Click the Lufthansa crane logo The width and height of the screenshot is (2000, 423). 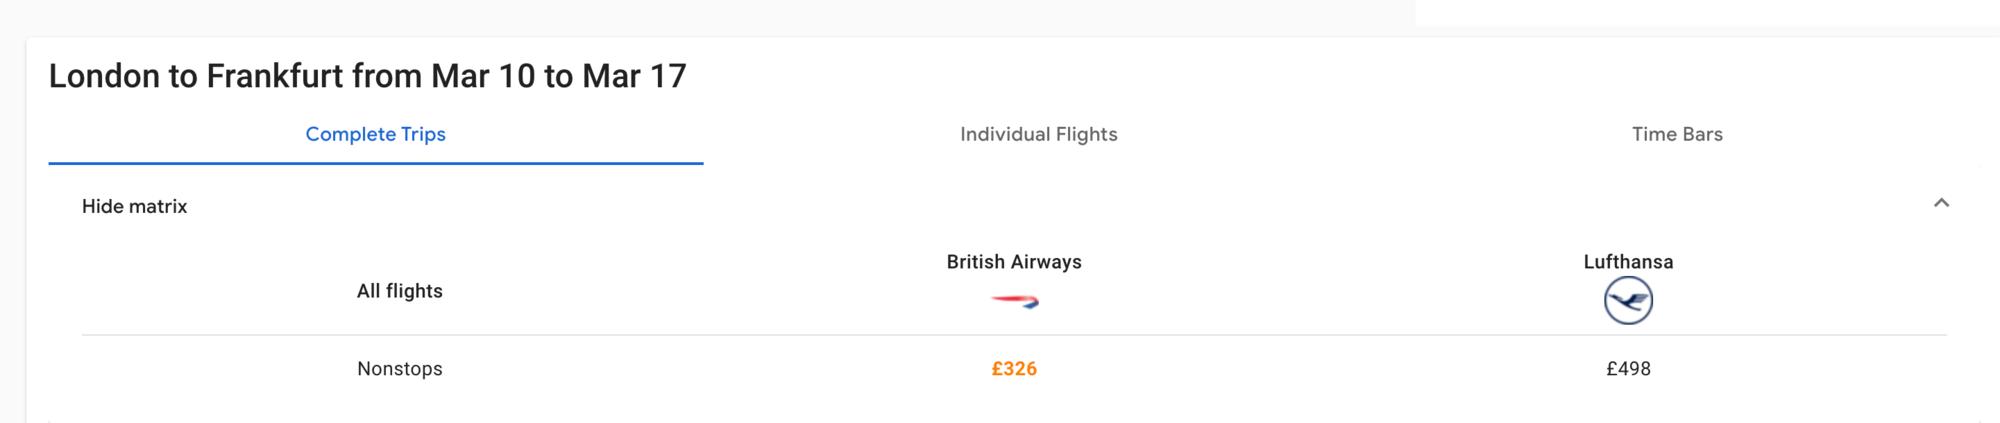click(x=1628, y=301)
